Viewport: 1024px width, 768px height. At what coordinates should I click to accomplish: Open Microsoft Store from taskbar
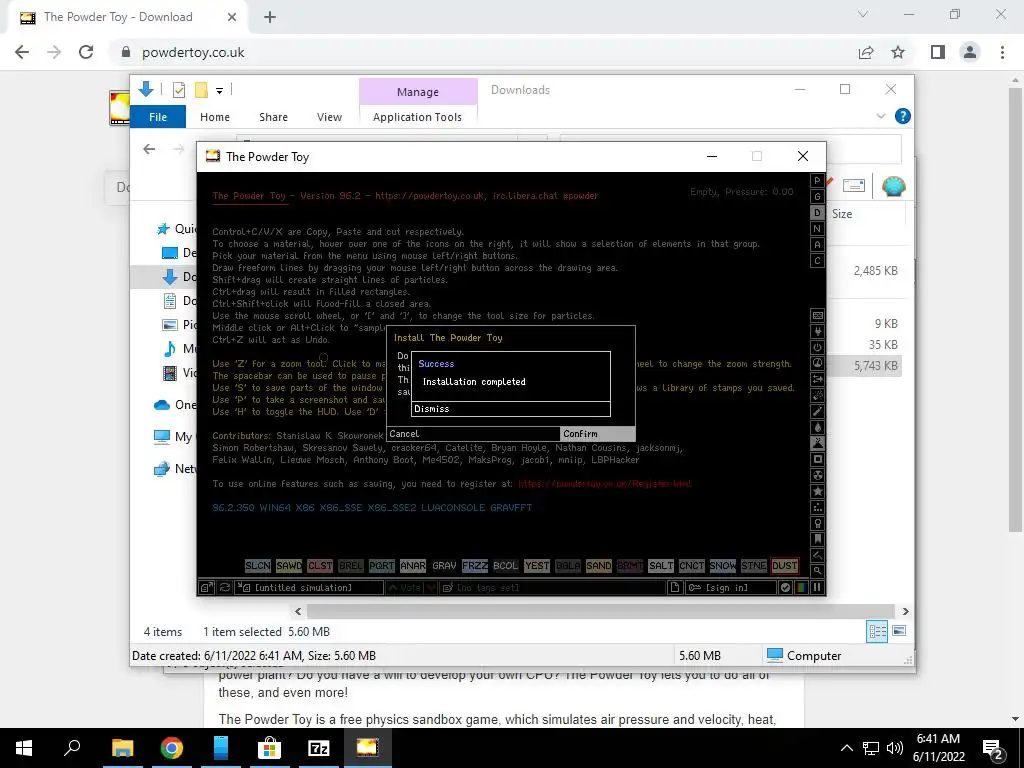tap(269, 748)
